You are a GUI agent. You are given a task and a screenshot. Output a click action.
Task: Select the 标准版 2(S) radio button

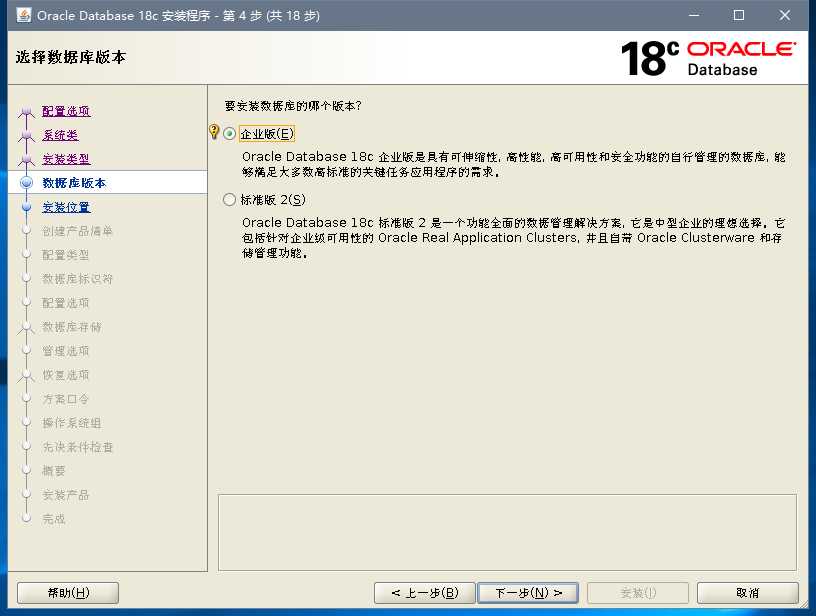[230, 200]
